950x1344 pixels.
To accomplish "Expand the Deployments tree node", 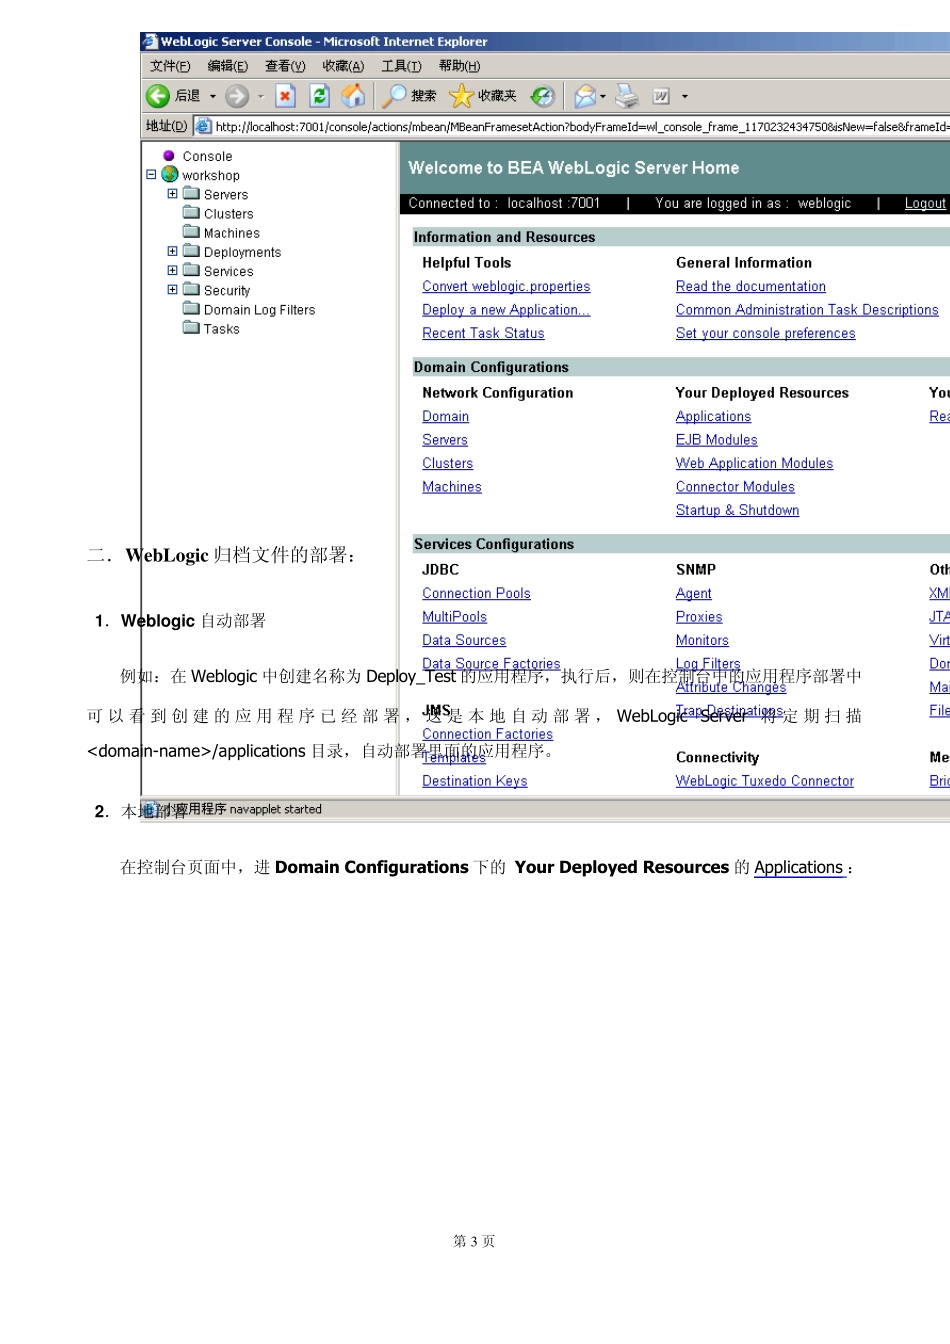I will pos(172,252).
